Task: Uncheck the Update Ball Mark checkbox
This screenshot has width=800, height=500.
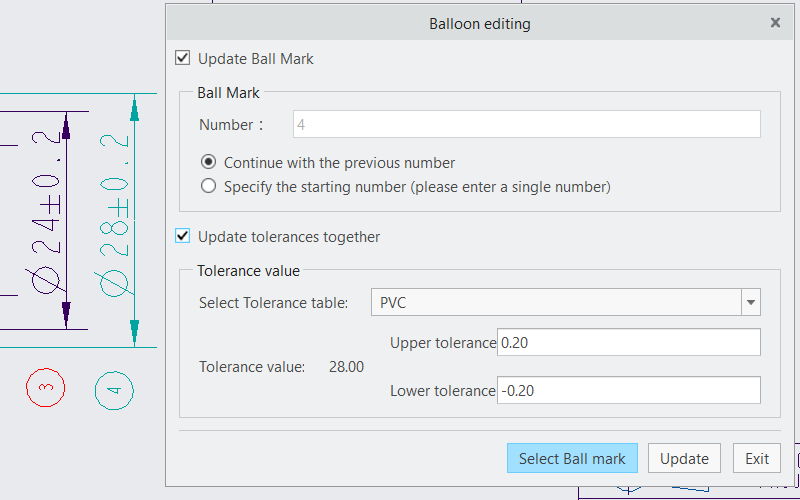Action: (x=182, y=59)
